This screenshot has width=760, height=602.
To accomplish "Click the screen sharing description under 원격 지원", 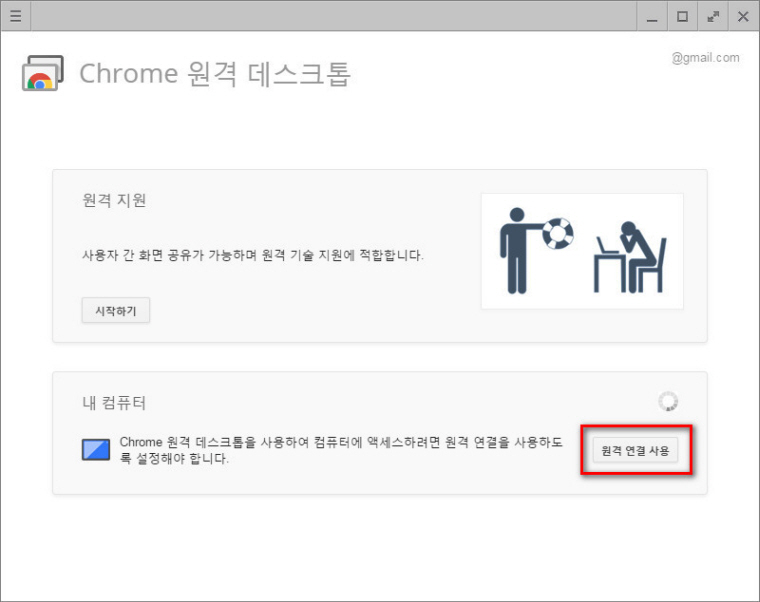I will tap(253, 255).
